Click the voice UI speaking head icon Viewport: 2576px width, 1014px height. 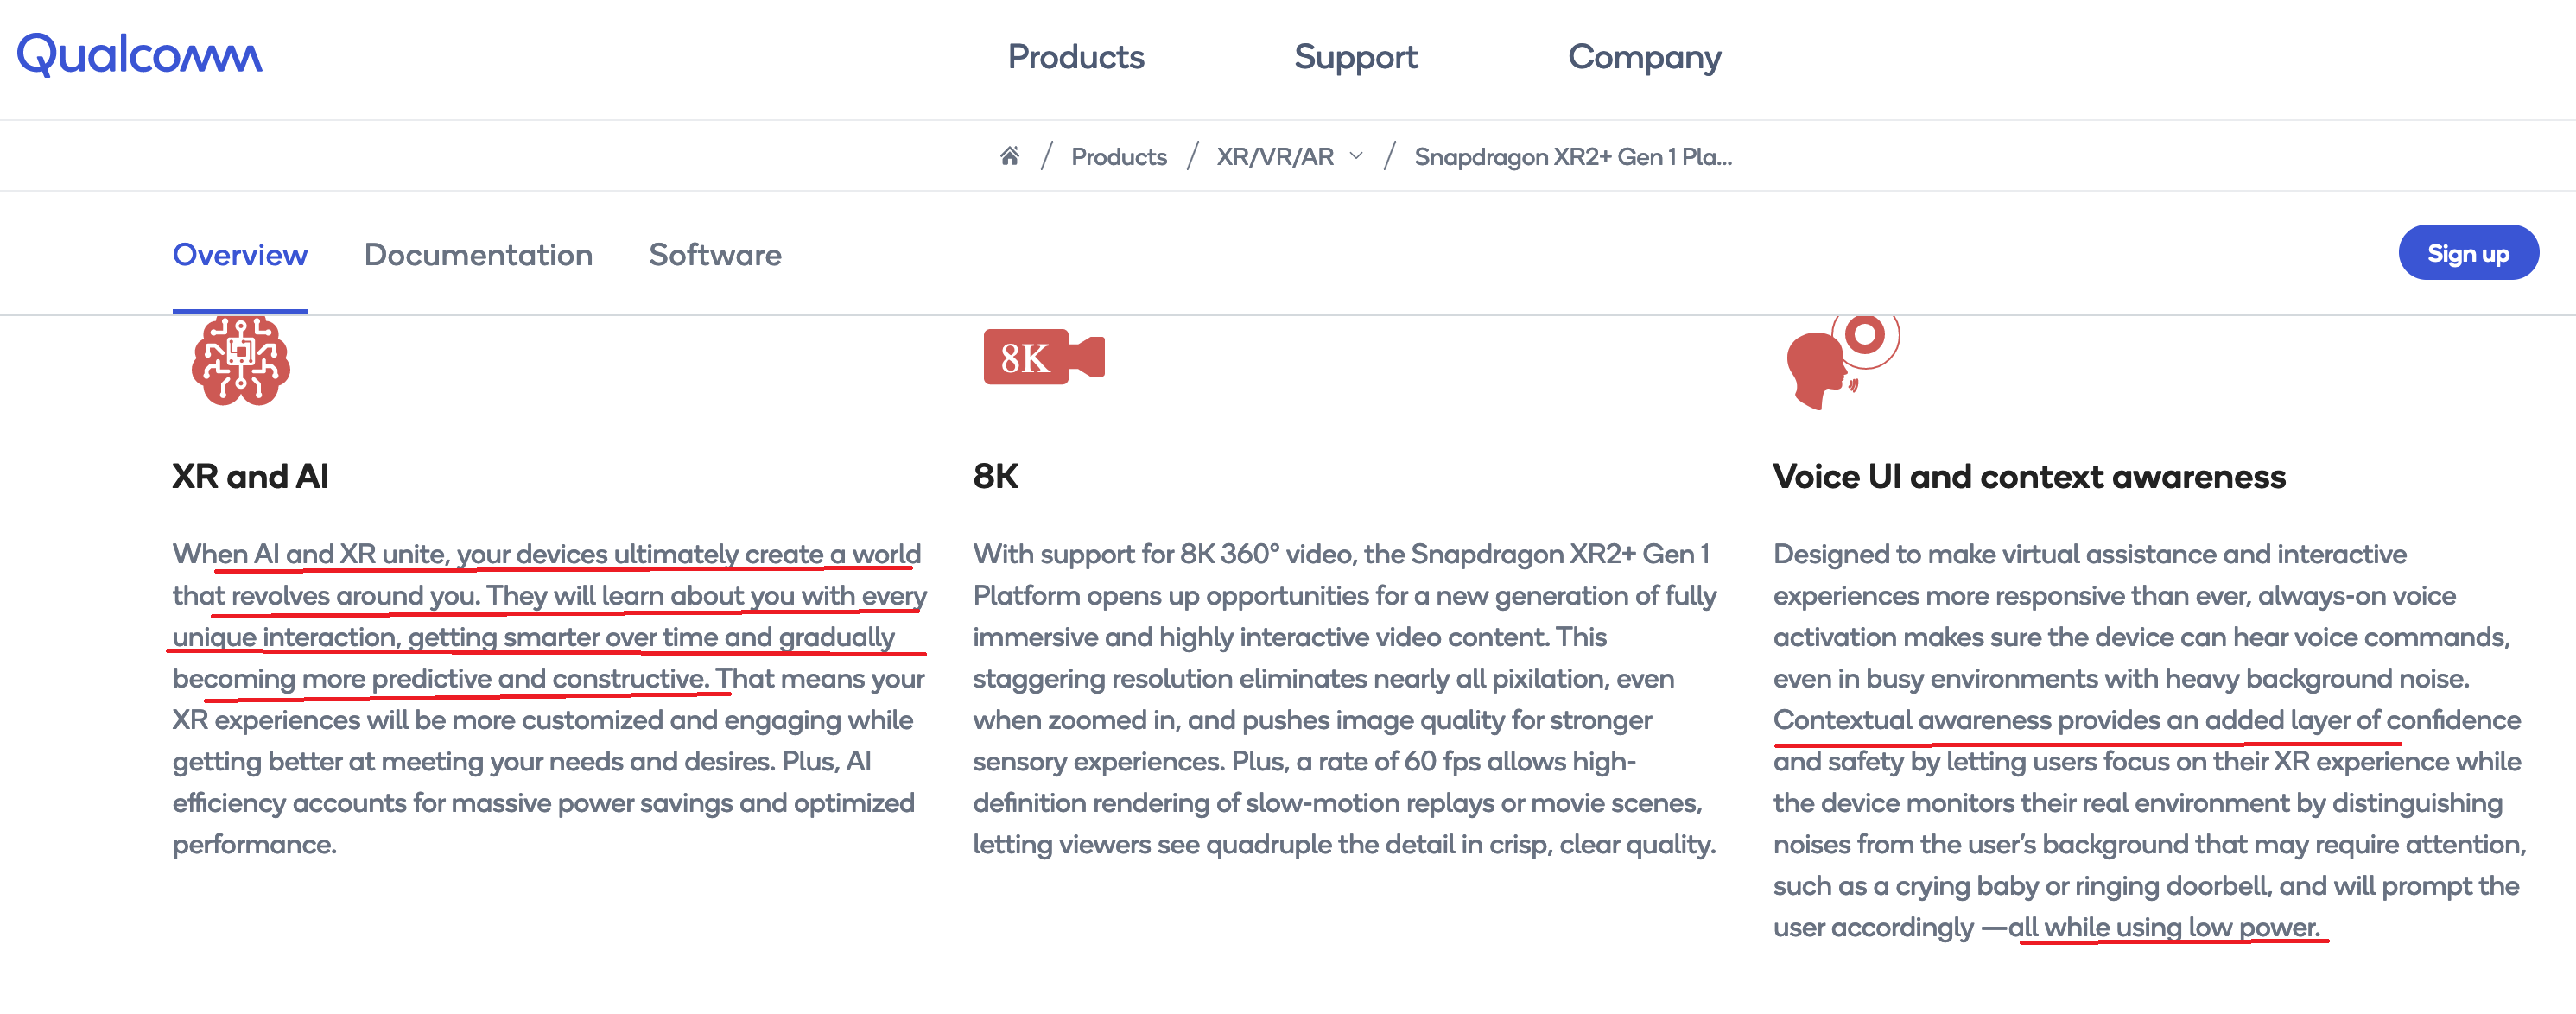point(1840,363)
